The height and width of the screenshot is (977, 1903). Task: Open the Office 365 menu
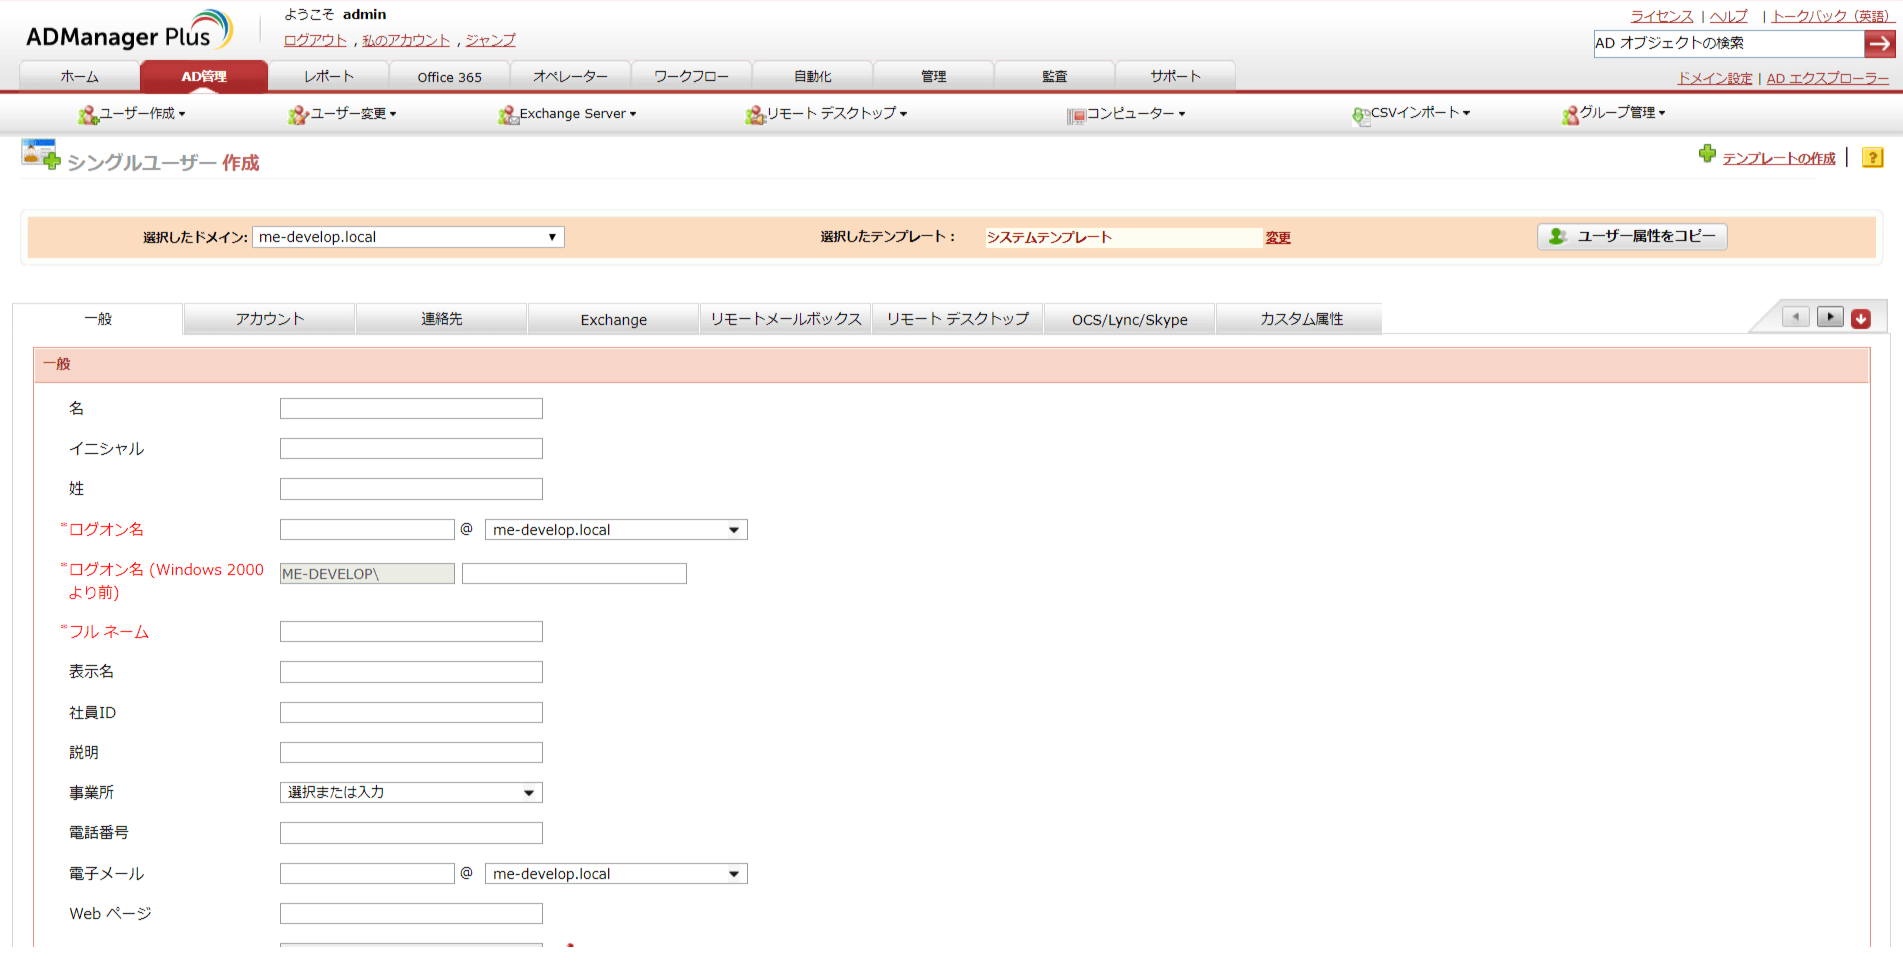[449, 75]
